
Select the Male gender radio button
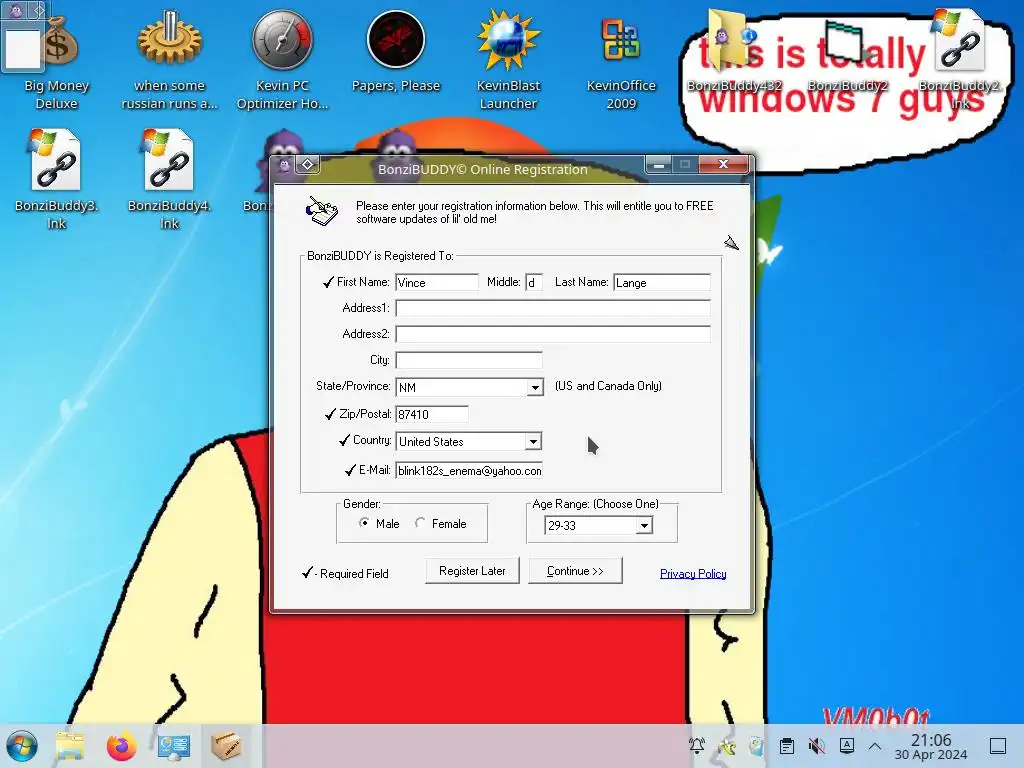pyautogui.click(x=364, y=523)
